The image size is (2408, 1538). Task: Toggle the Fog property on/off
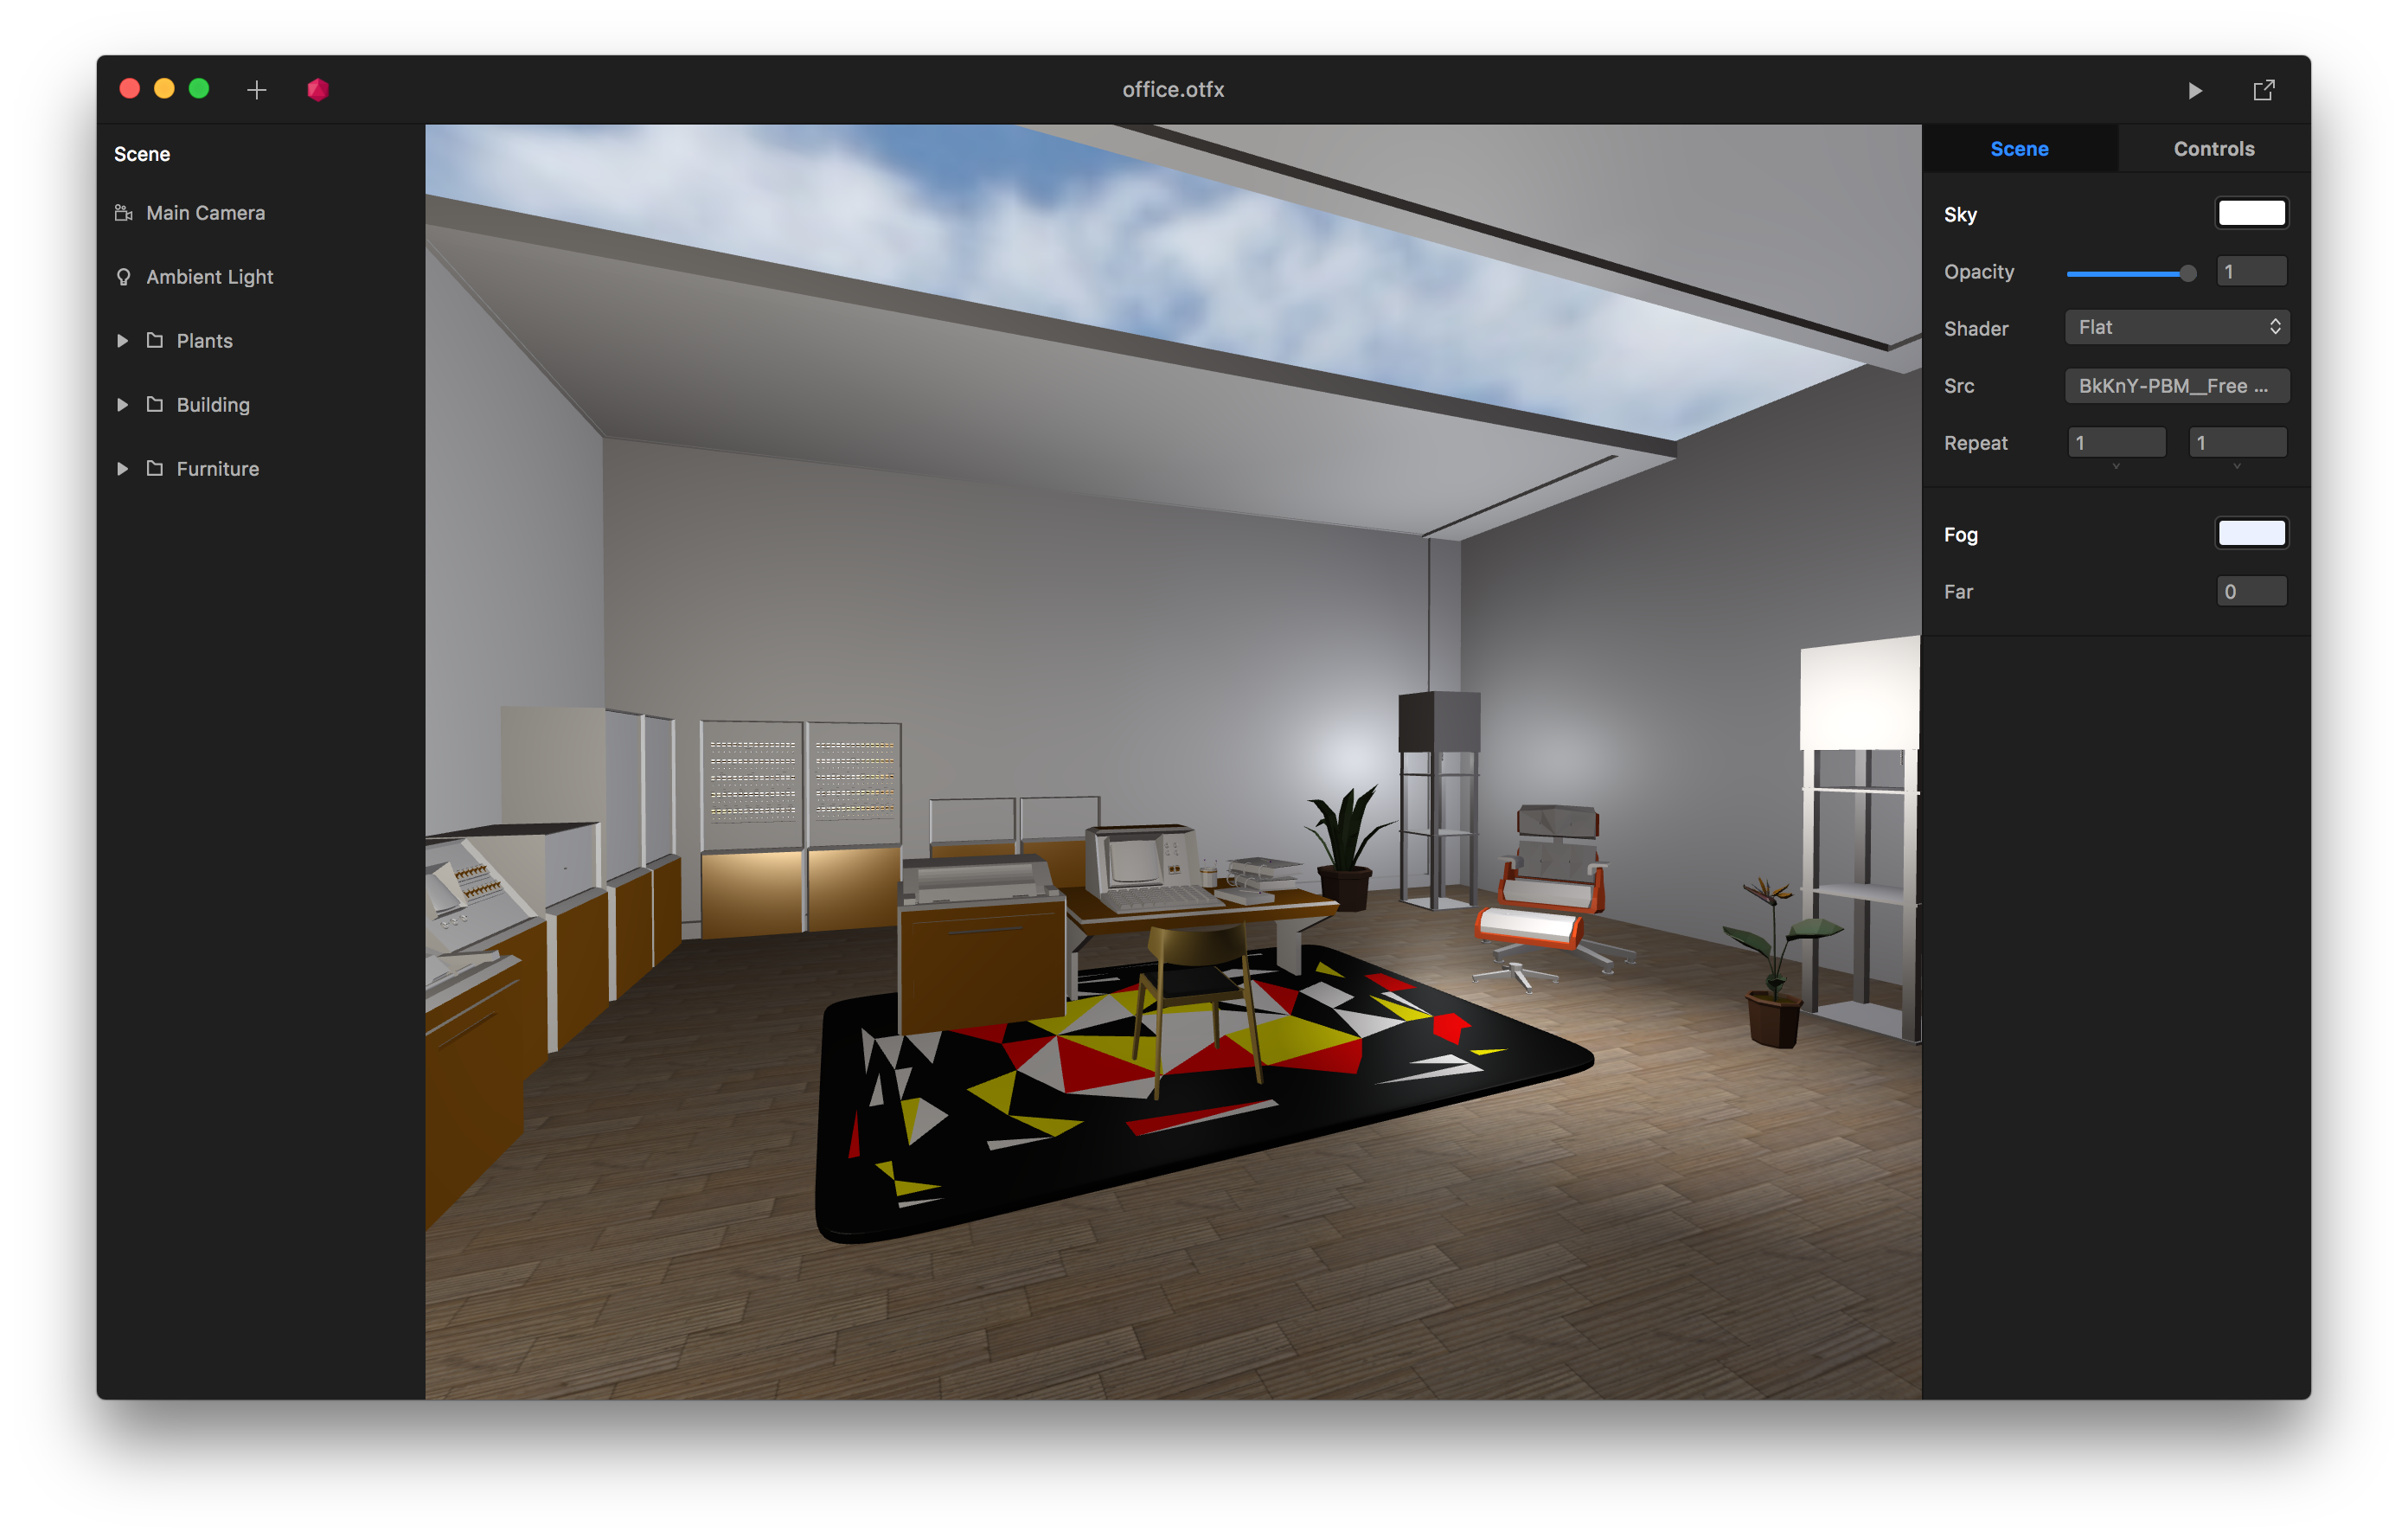tap(2251, 532)
